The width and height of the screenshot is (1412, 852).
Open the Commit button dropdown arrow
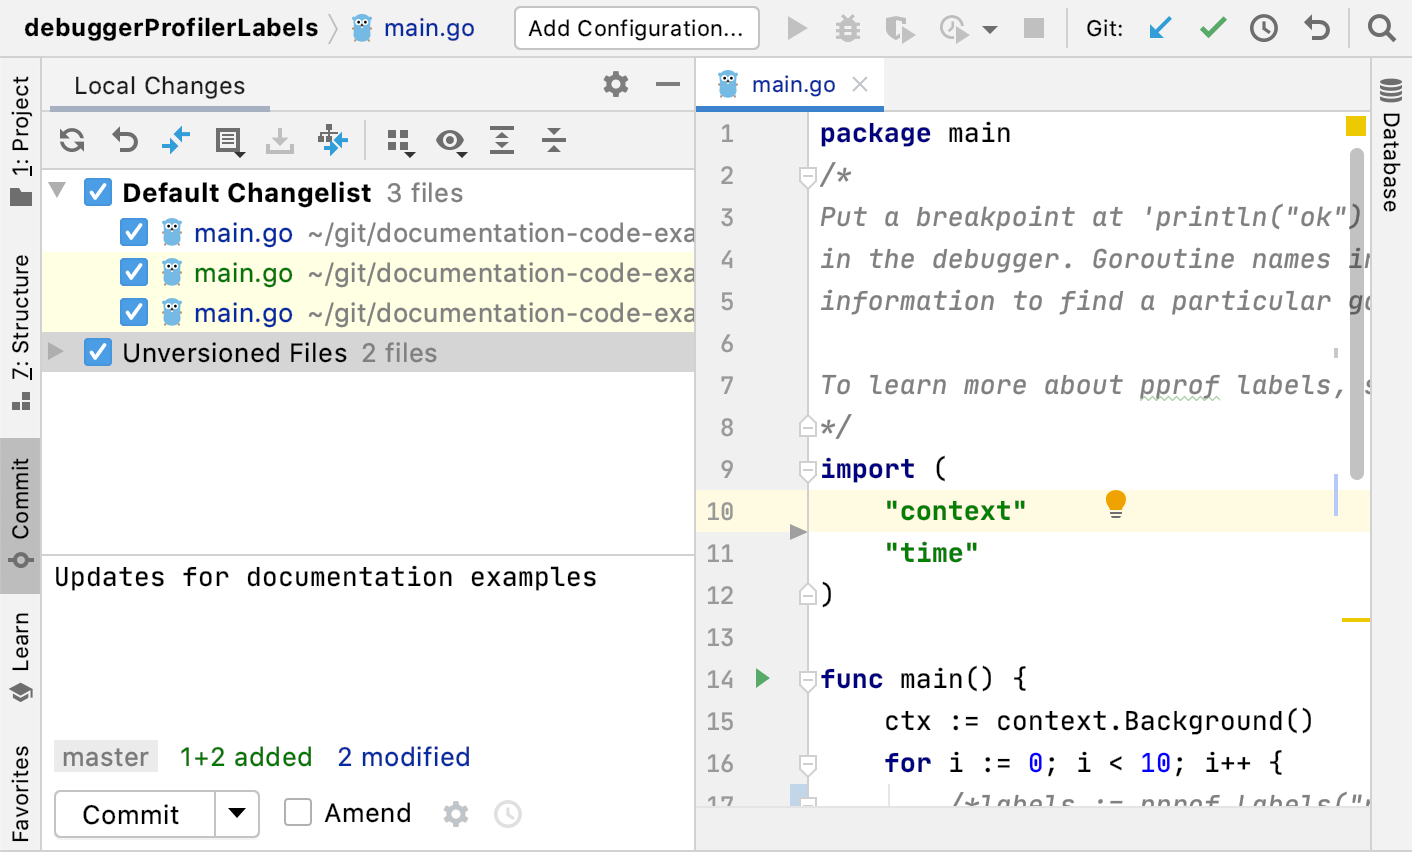click(x=237, y=814)
